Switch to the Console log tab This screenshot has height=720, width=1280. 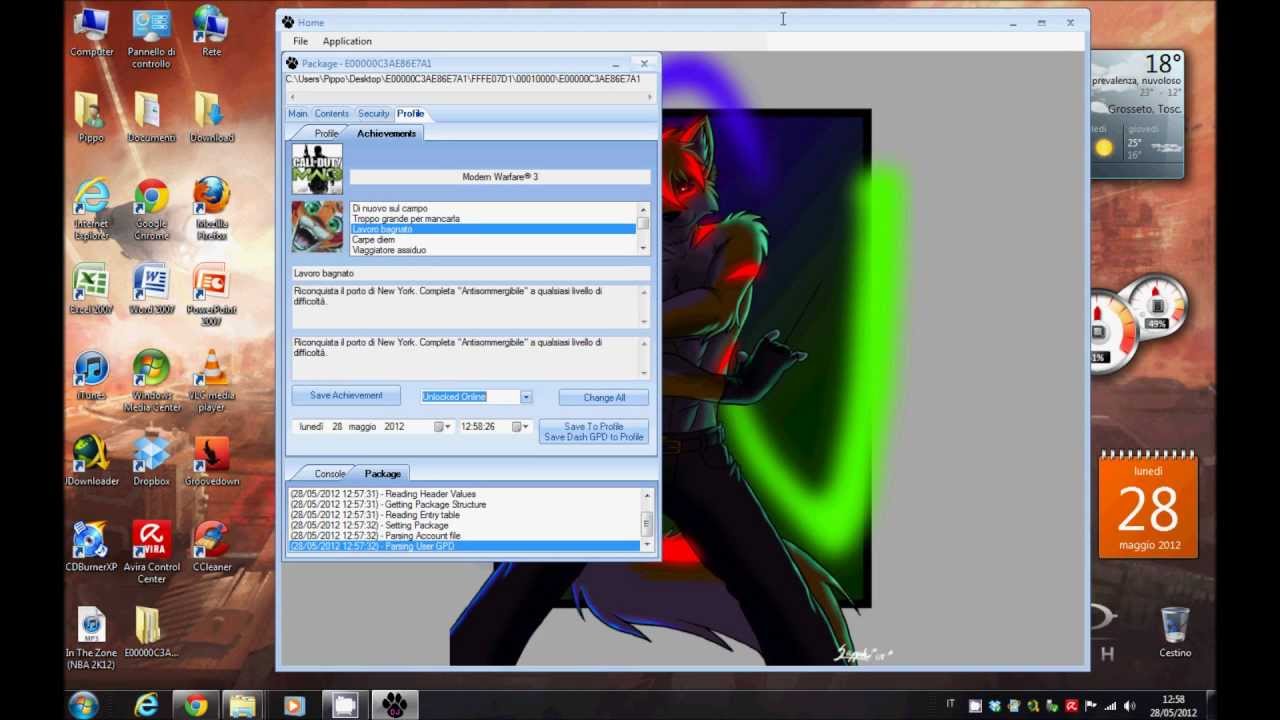(330, 474)
